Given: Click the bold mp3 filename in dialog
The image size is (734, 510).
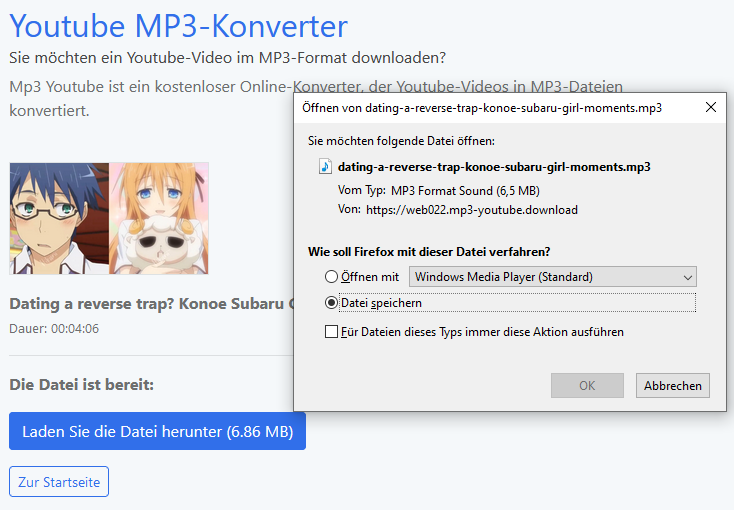Looking at the screenshot, I should pos(494,166).
